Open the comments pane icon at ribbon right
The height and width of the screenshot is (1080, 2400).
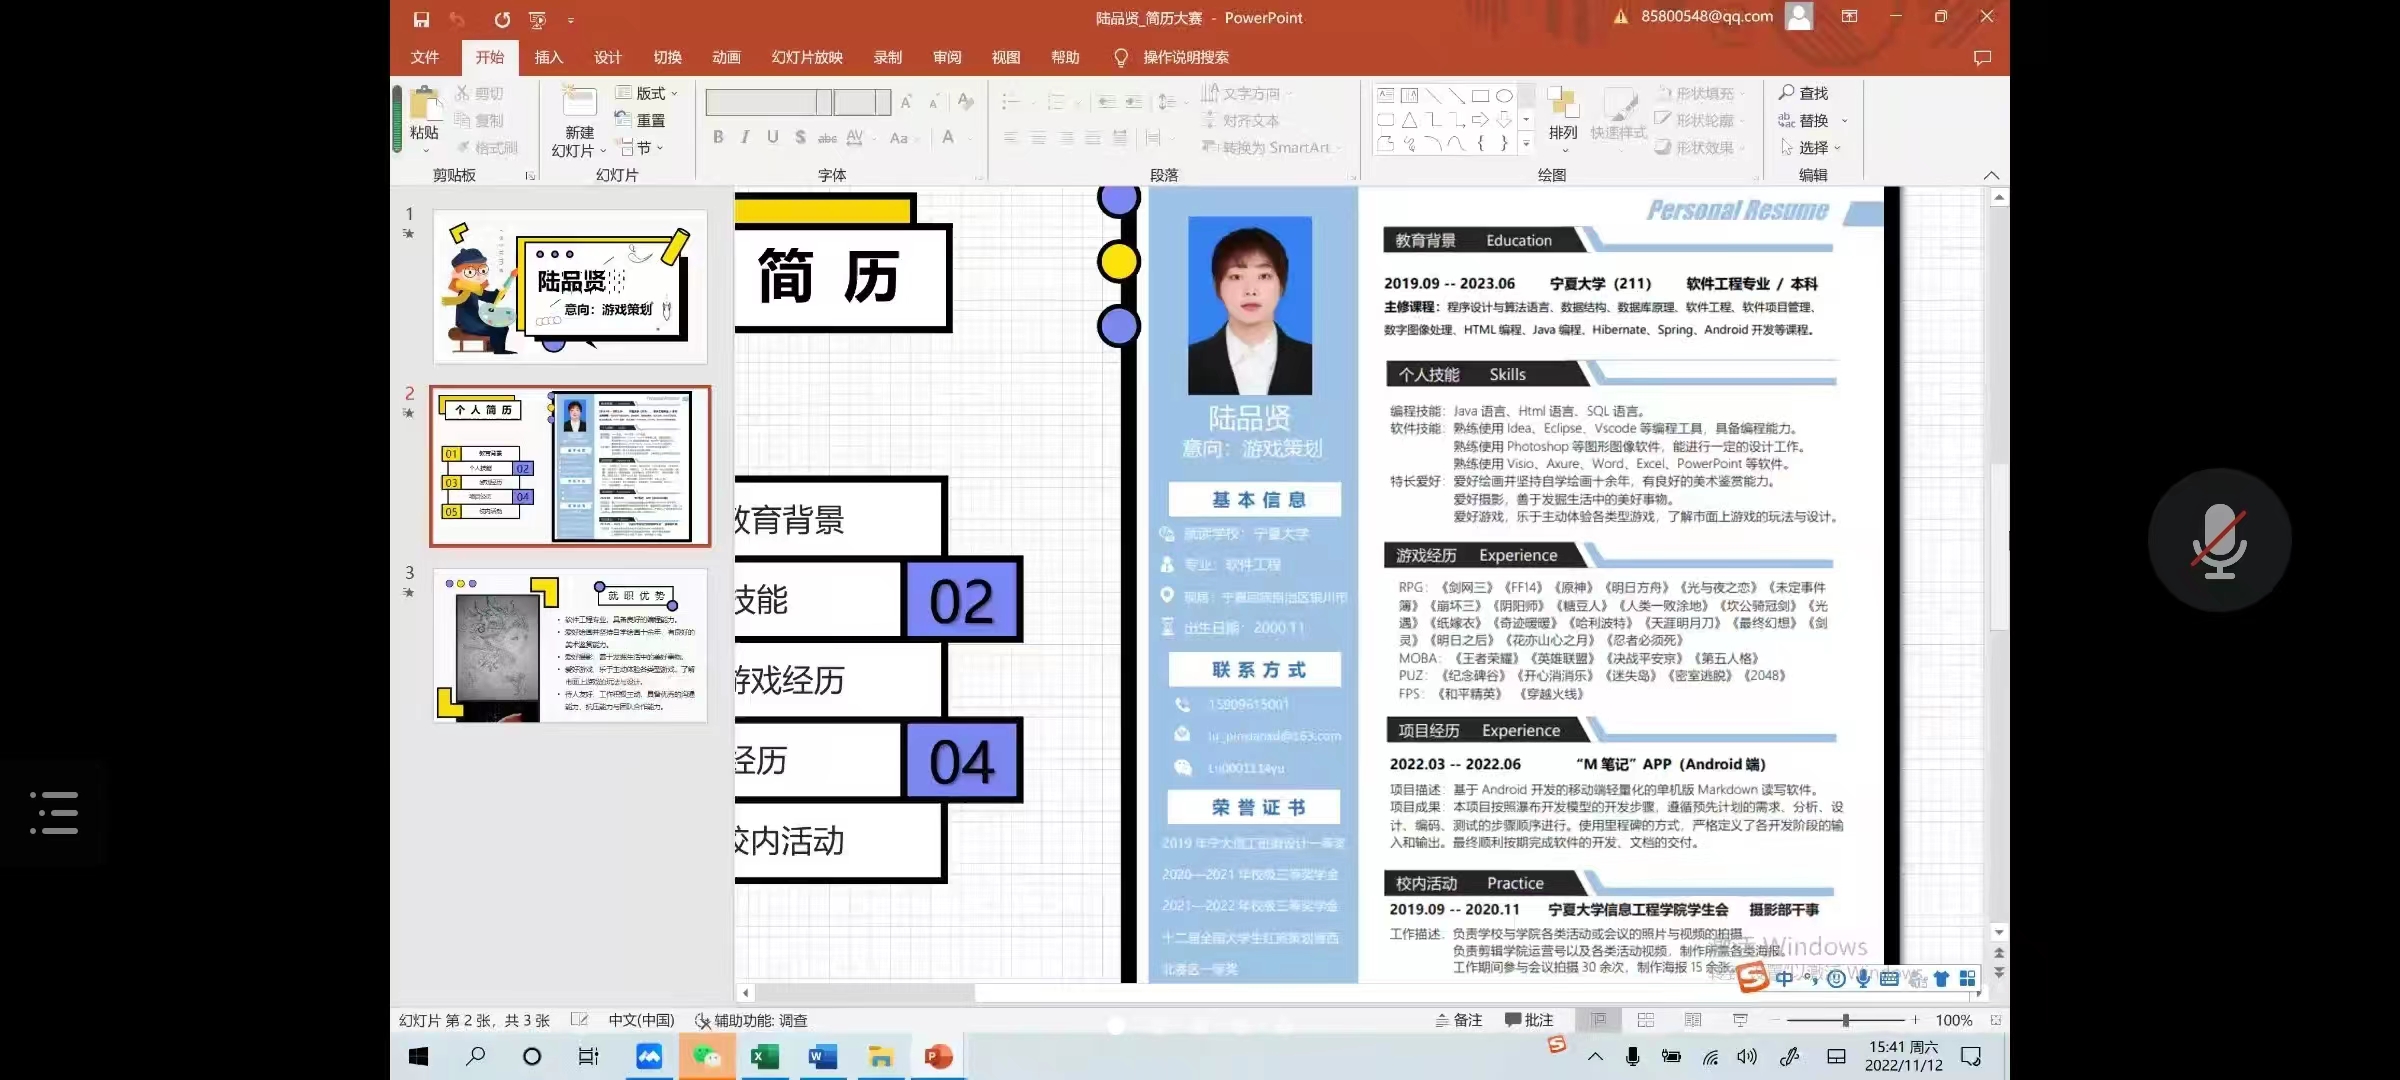click(x=1982, y=58)
